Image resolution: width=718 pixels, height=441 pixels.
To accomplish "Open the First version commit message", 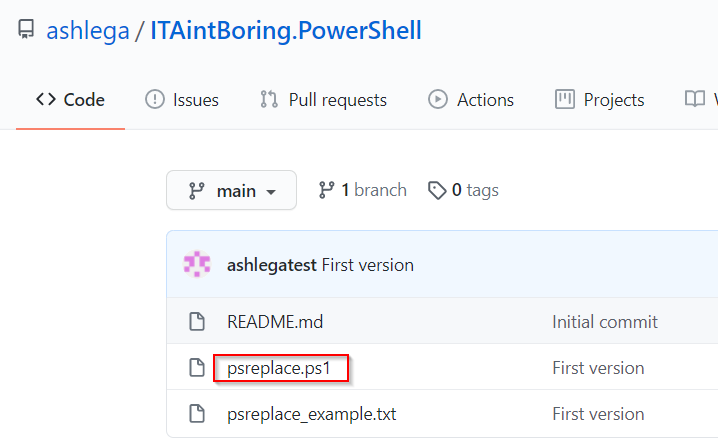I will [x=368, y=265].
